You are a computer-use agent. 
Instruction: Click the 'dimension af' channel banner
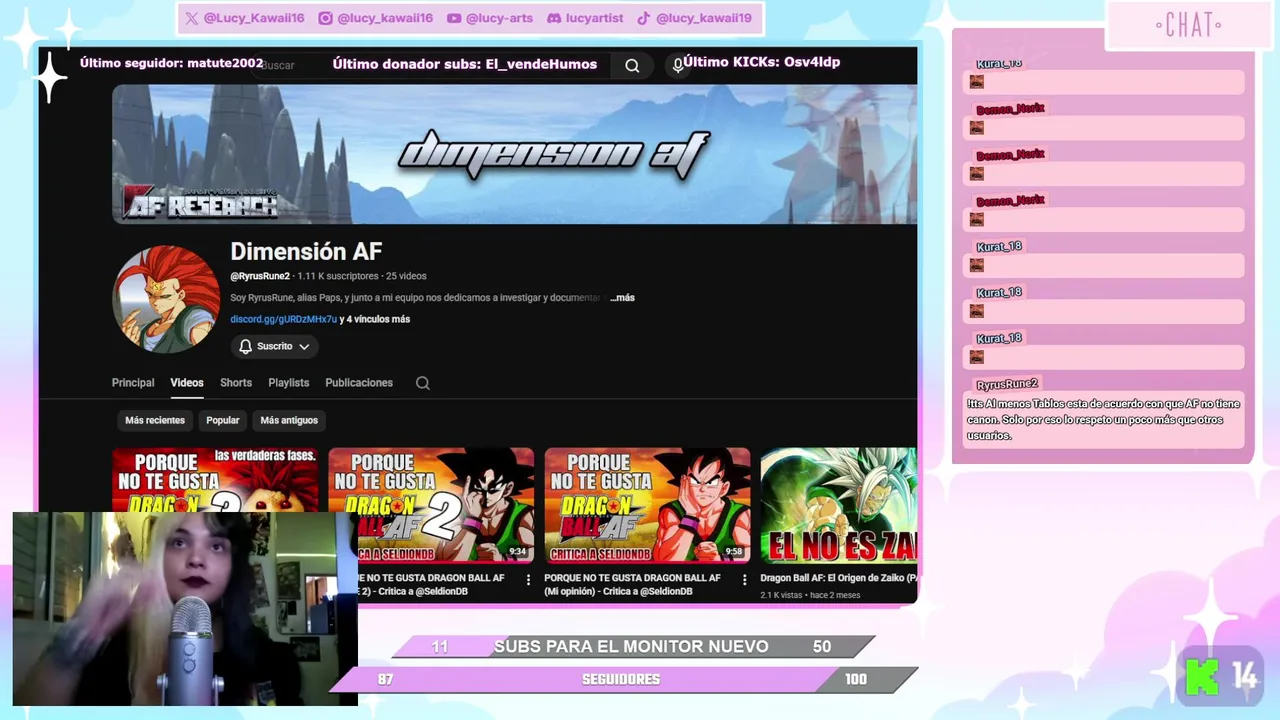point(514,154)
